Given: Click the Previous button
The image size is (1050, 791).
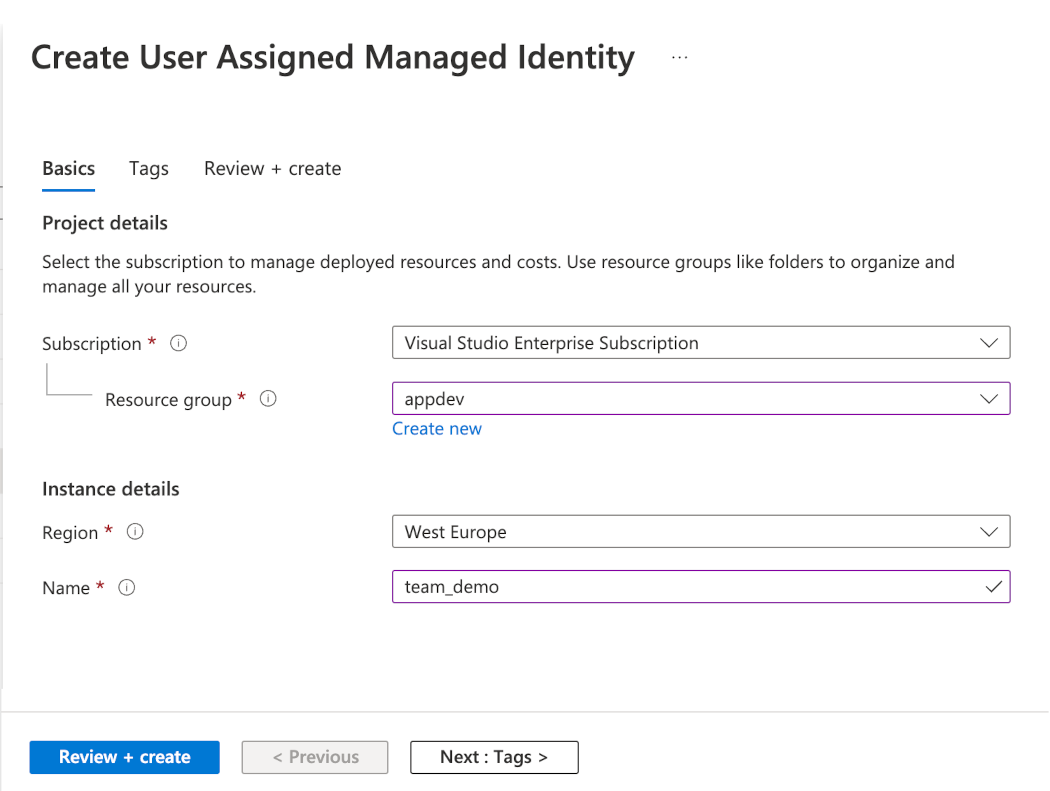Looking at the screenshot, I should tap(315, 757).
